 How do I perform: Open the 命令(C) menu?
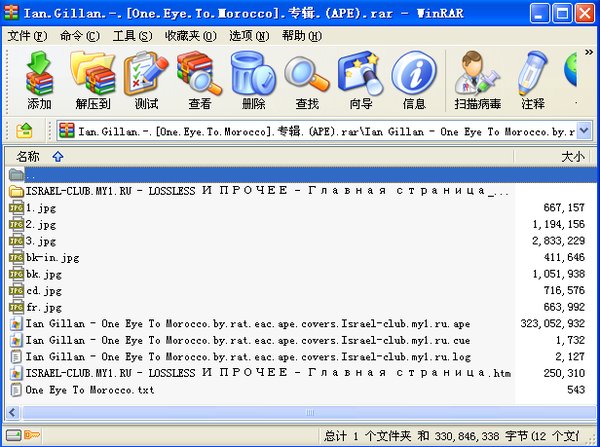coord(80,36)
